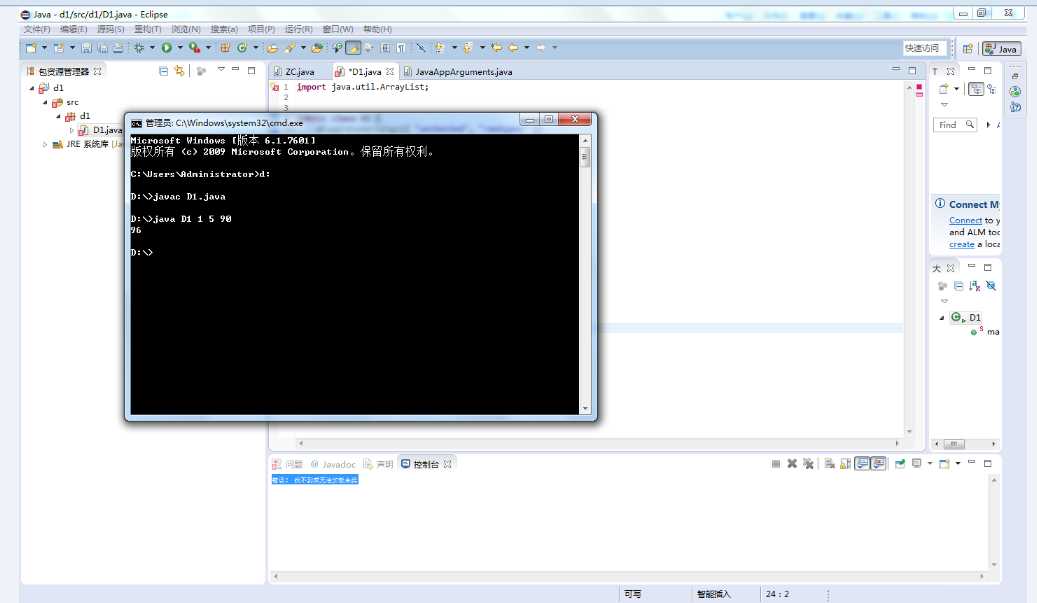The height and width of the screenshot is (603, 1037).
Task: Maximize the editor area
Action: click(x=912, y=69)
